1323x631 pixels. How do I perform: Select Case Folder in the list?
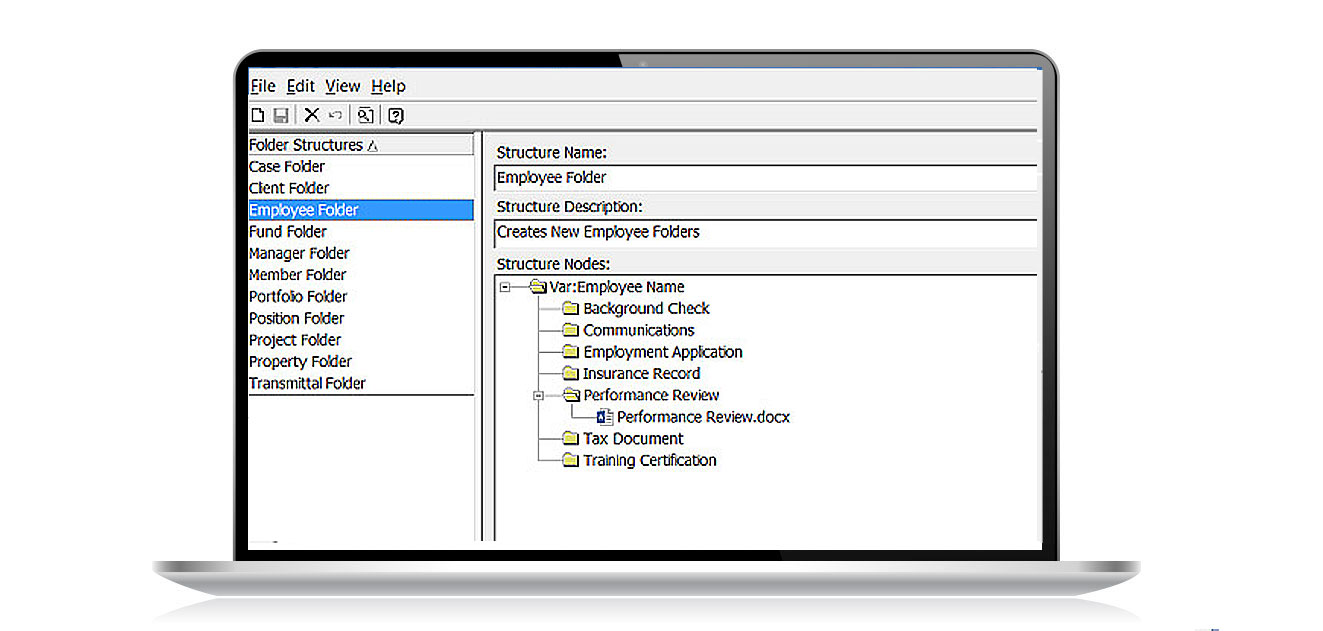287,167
